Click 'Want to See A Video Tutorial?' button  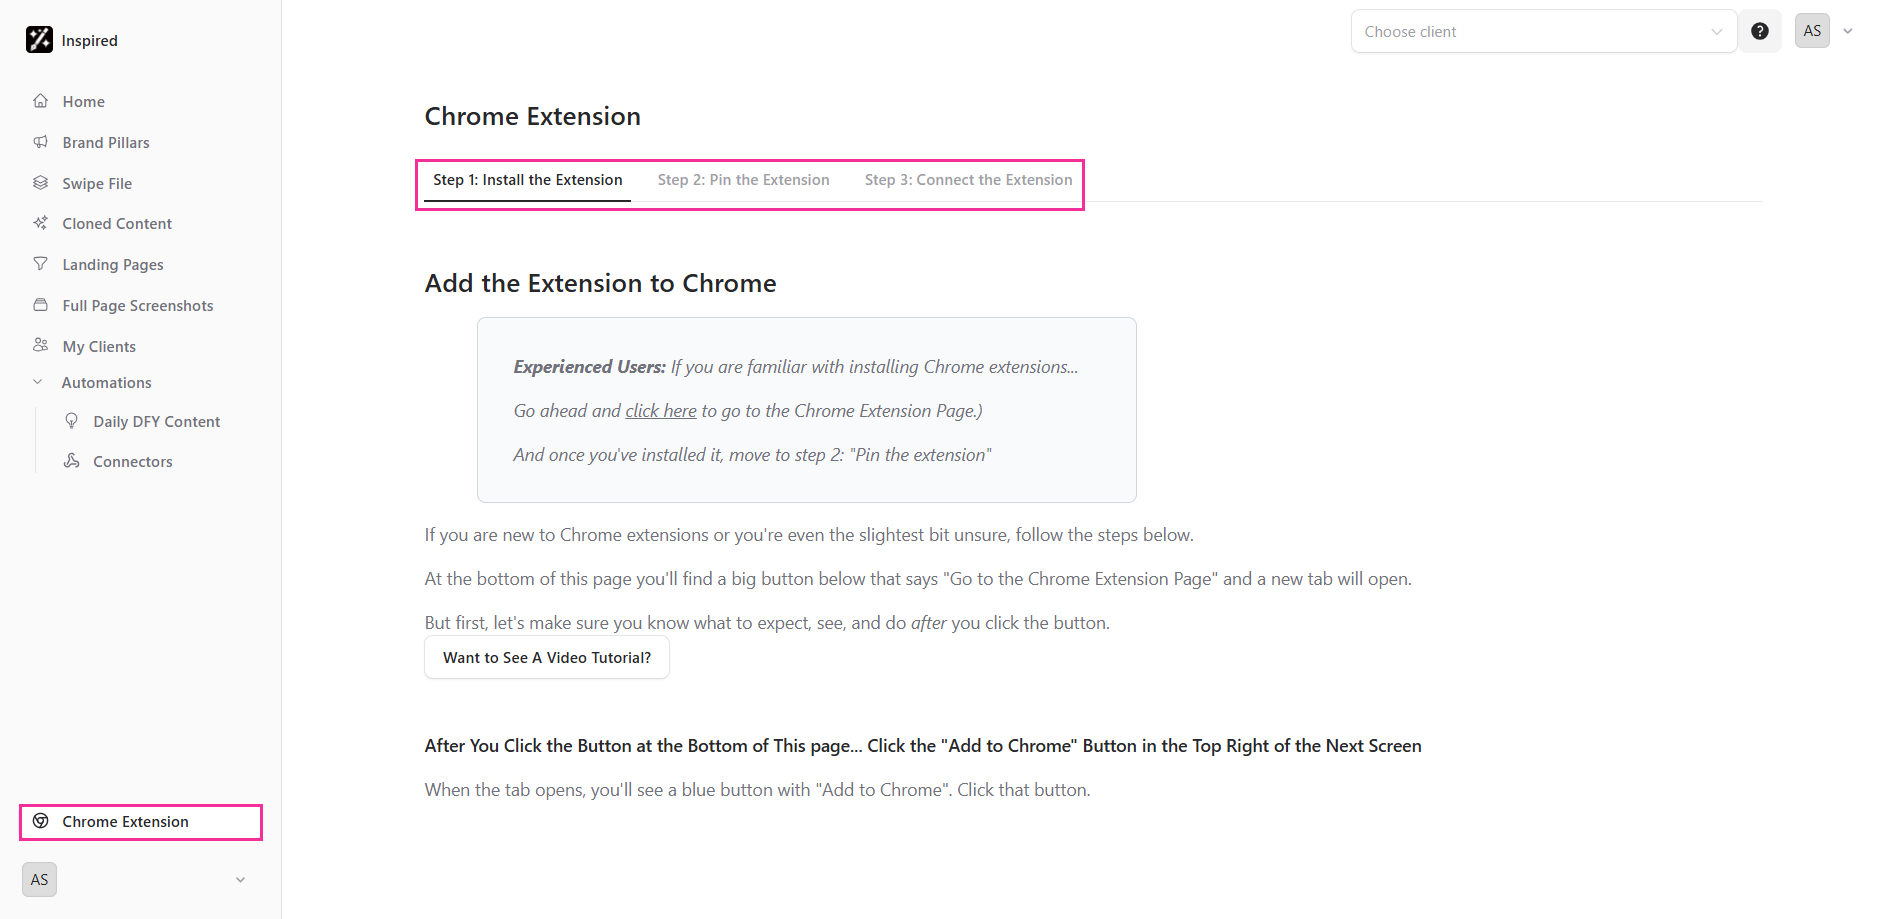[x=547, y=657]
